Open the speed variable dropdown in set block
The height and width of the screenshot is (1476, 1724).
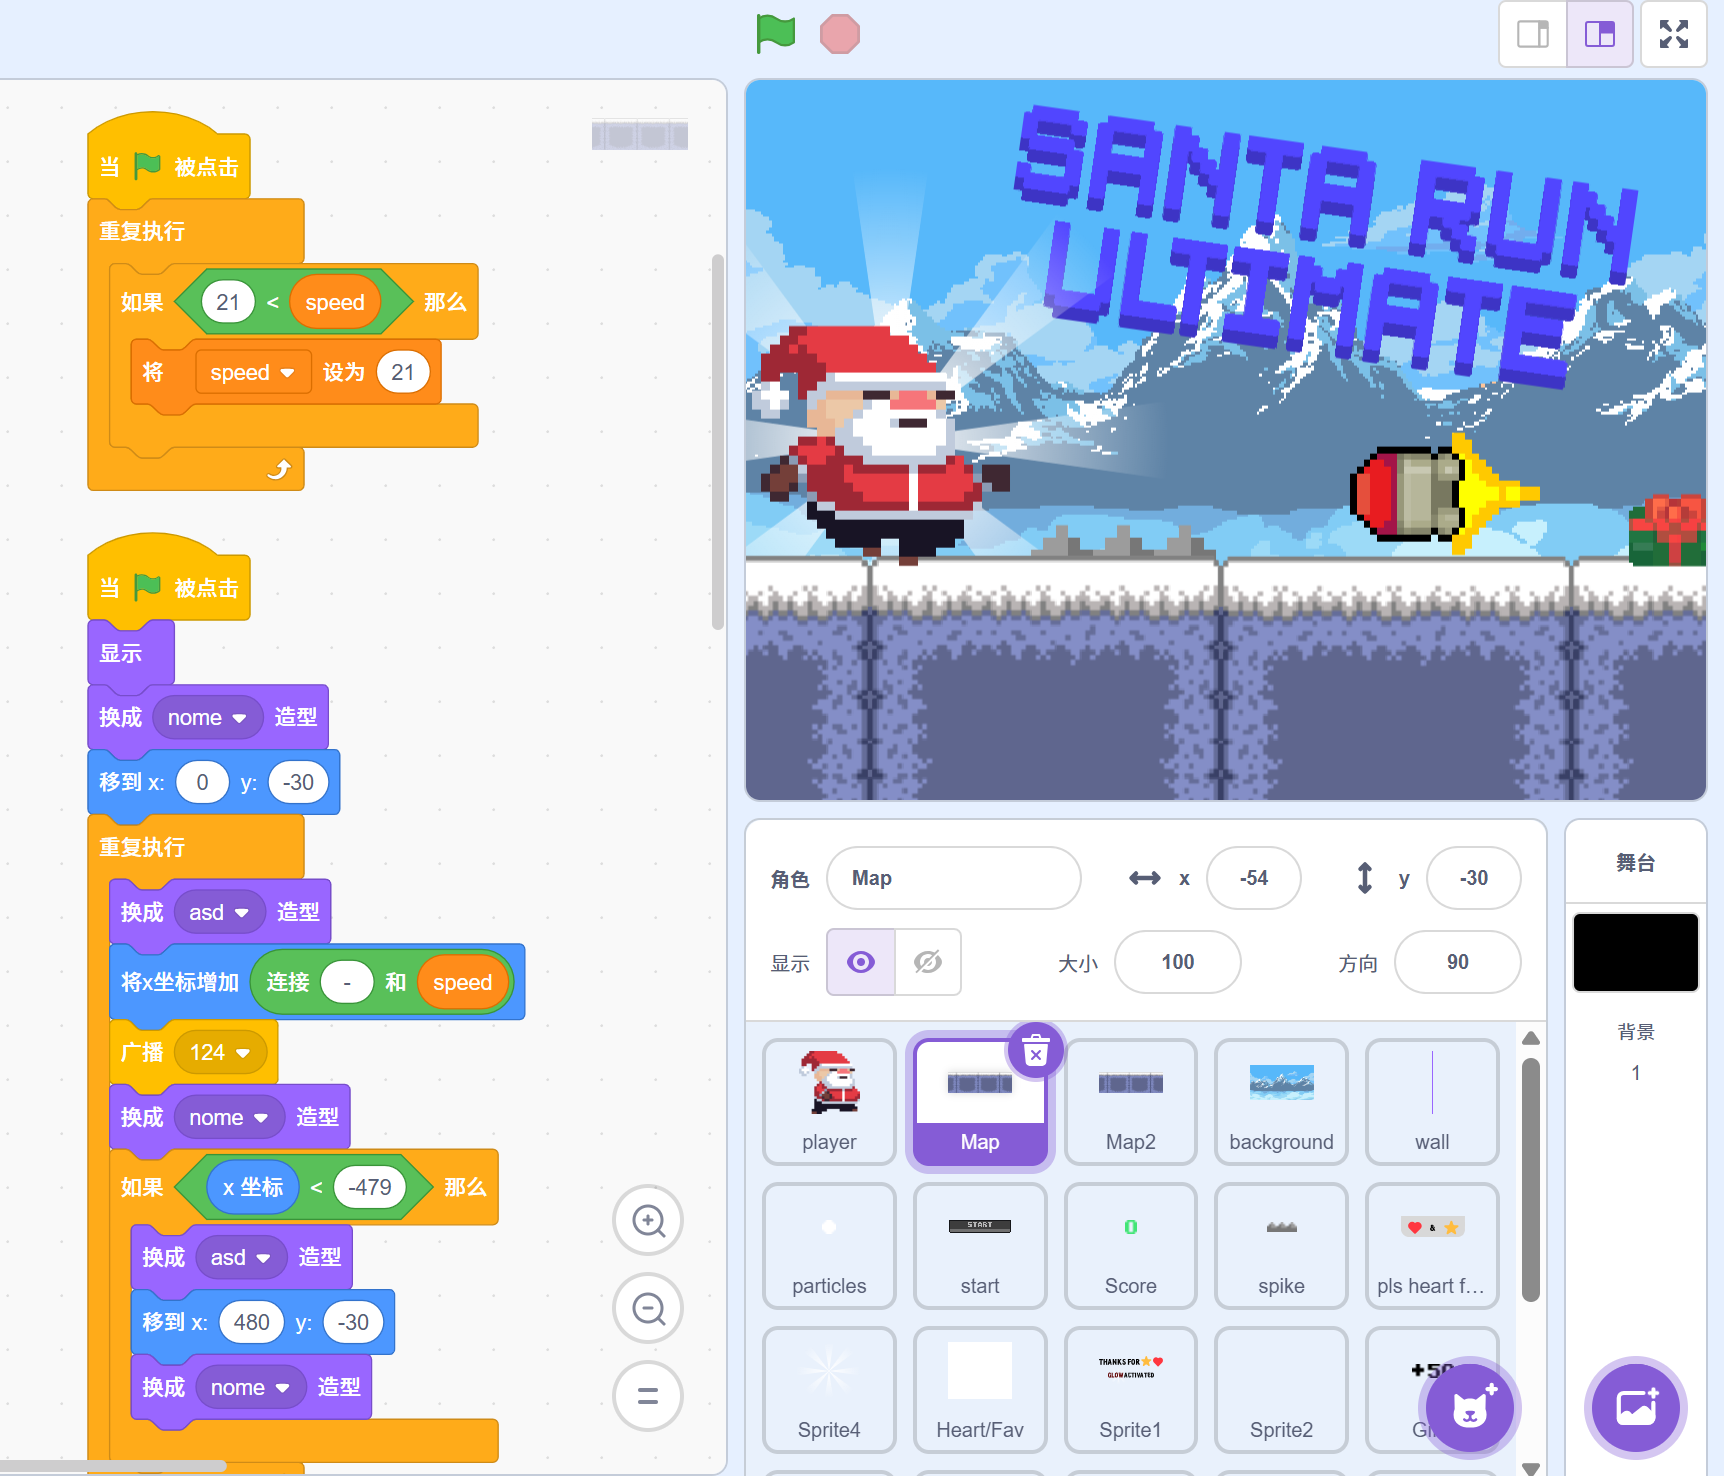288,373
